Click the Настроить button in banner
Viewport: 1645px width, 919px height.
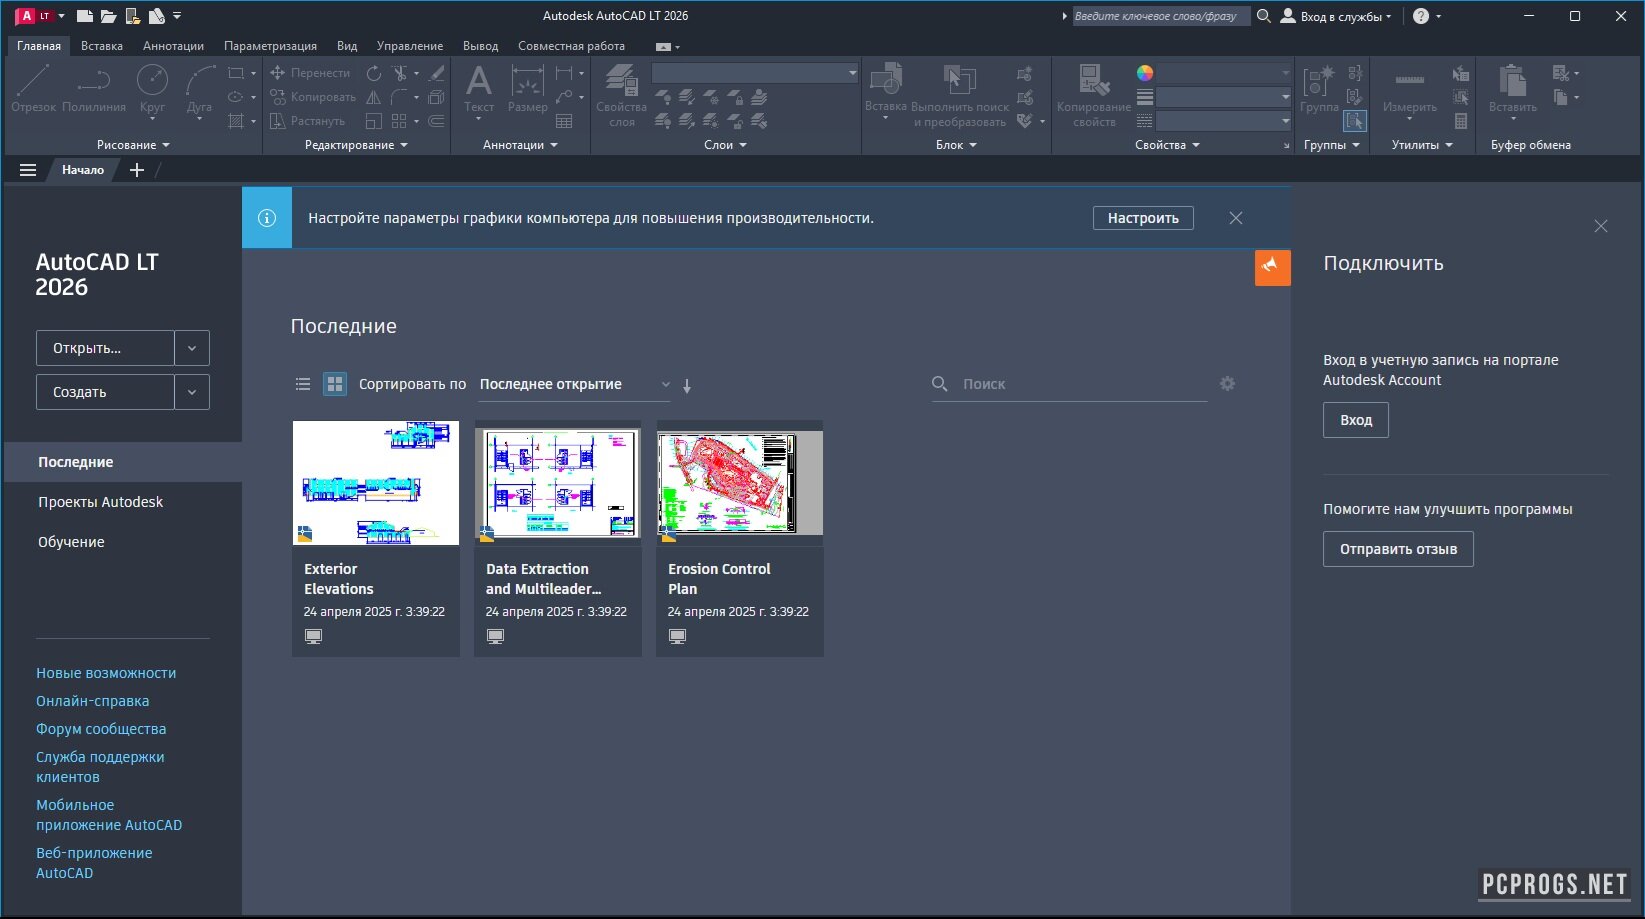tap(1143, 218)
